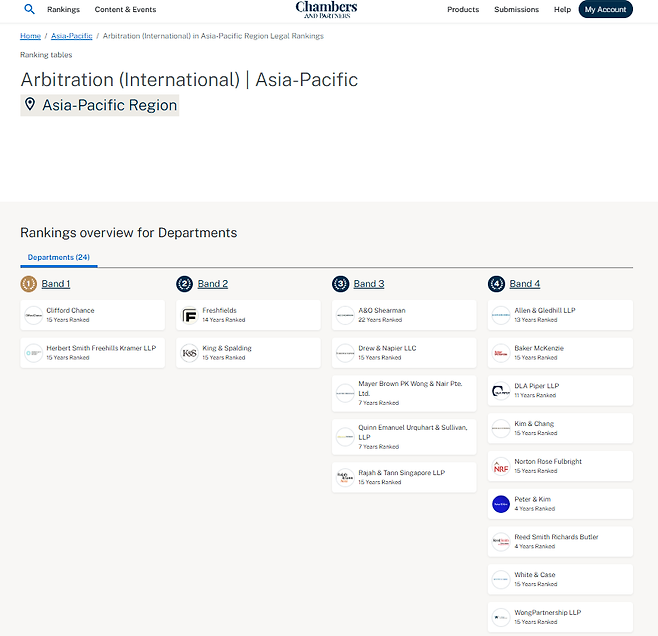This screenshot has height=636, width=658.
Task: Open the Band 2 heading link
Action: click(213, 284)
